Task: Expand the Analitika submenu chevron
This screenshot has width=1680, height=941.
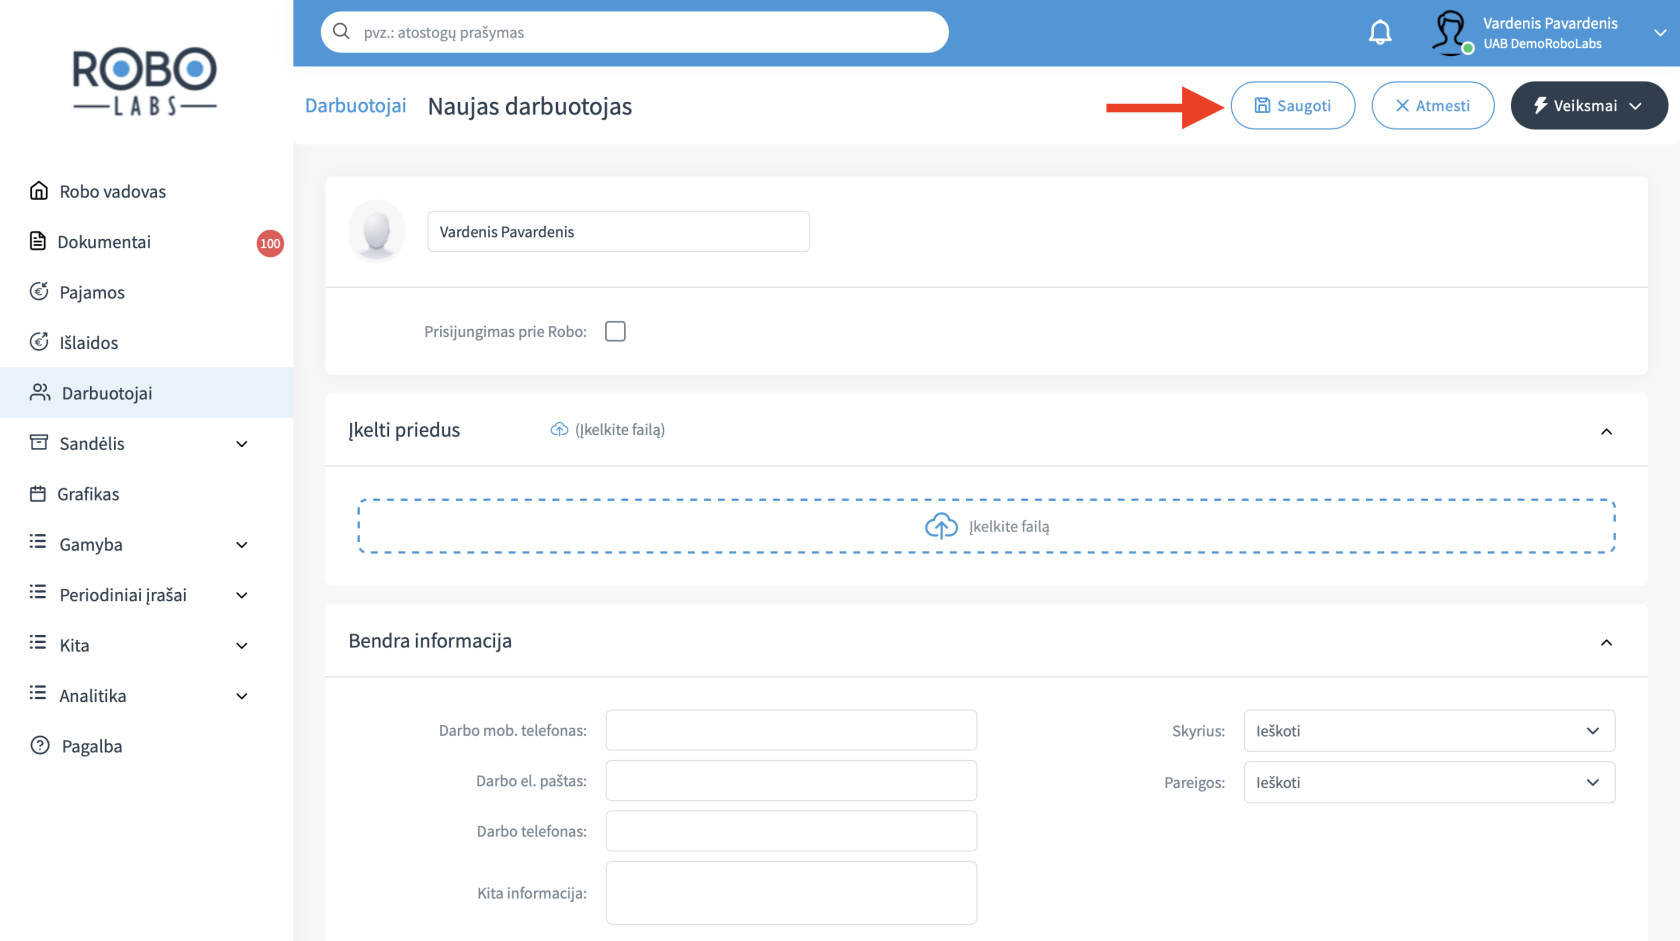Action: click(242, 696)
